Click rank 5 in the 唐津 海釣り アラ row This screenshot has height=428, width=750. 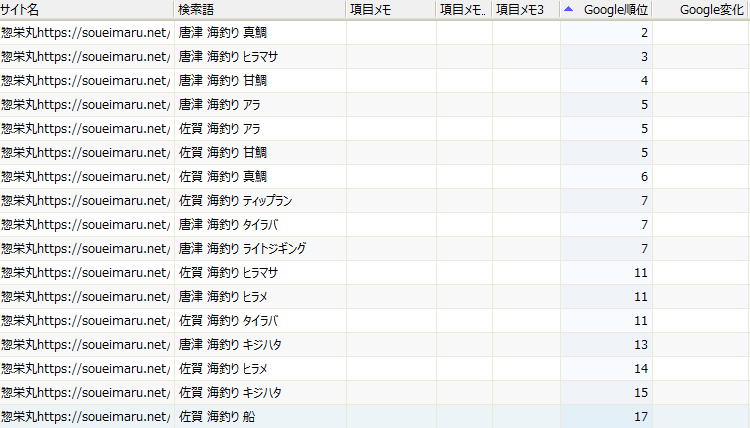[x=644, y=104]
